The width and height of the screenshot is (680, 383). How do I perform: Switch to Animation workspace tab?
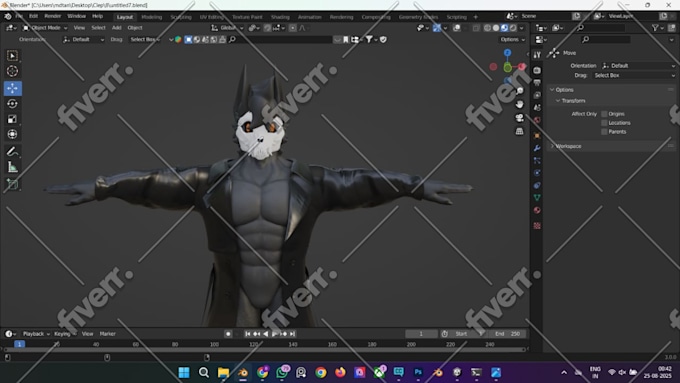click(x=310, y=17)
